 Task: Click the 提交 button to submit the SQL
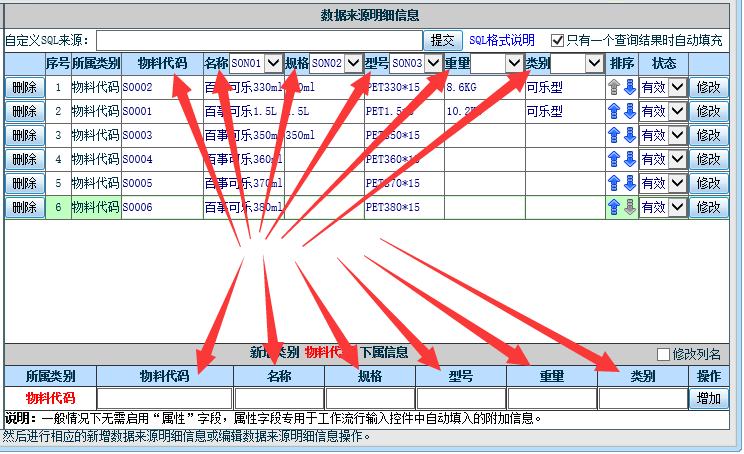442,41
